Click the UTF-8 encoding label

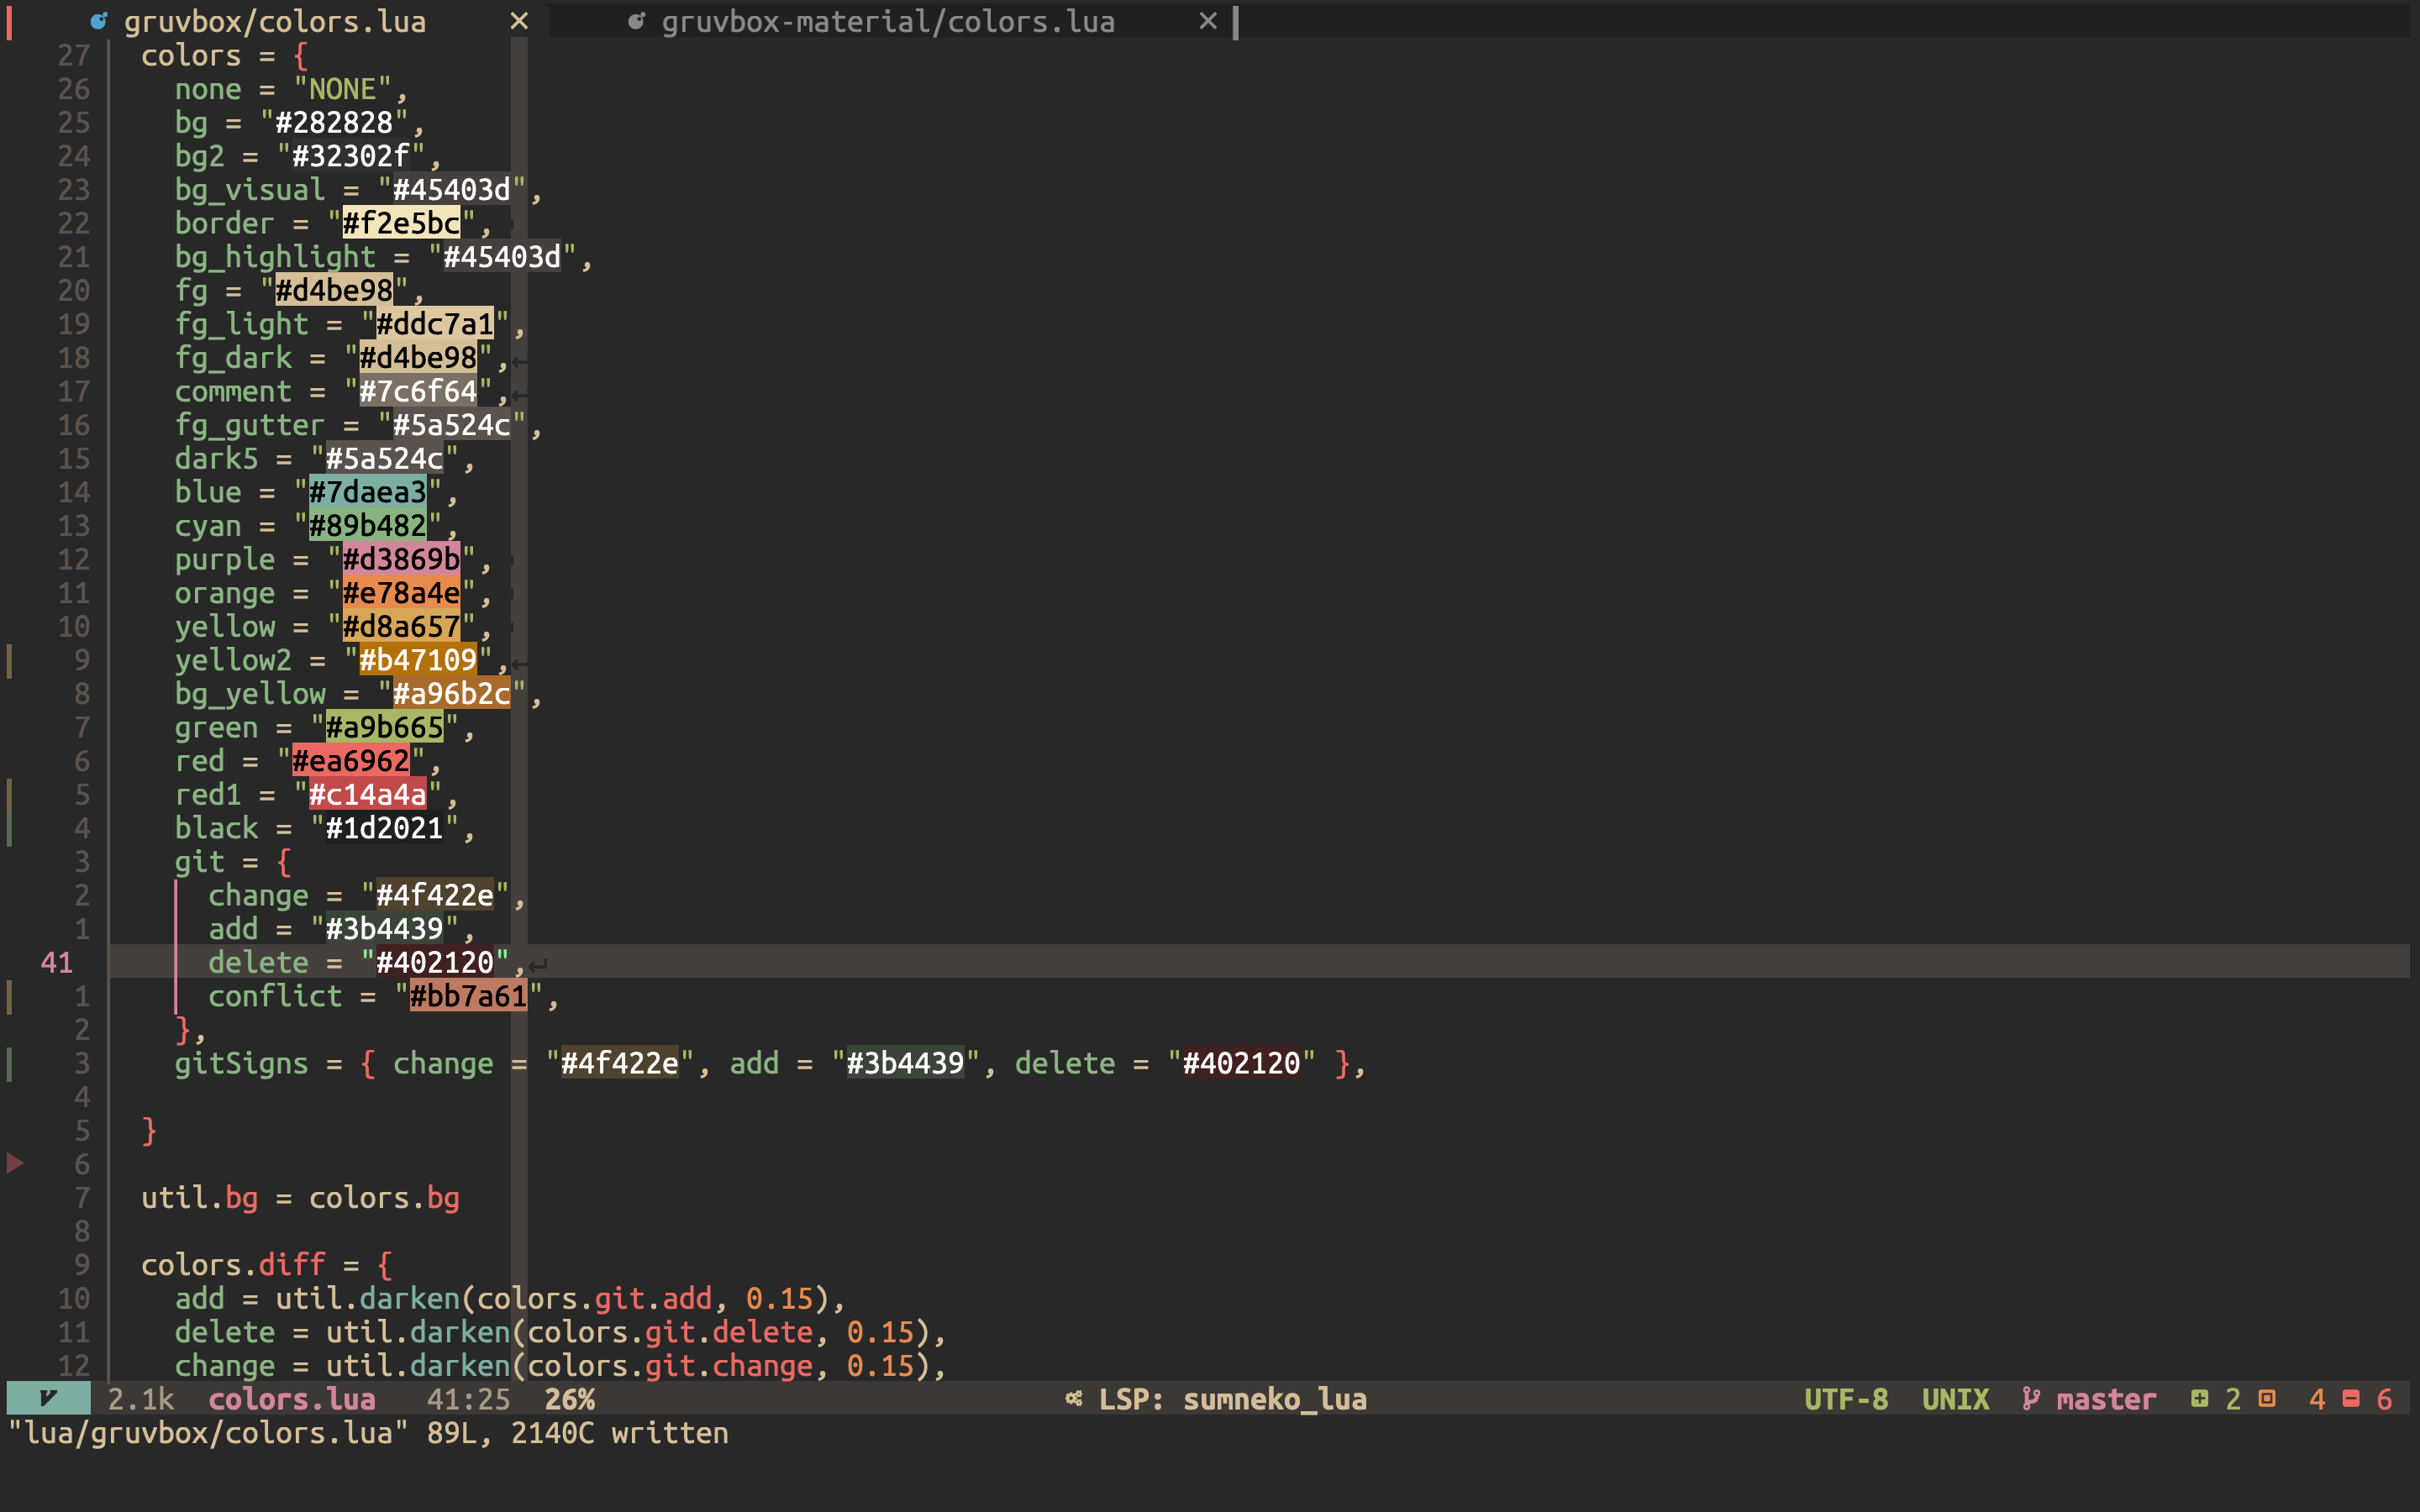pyautogui.click(x=1846, y=1398)
